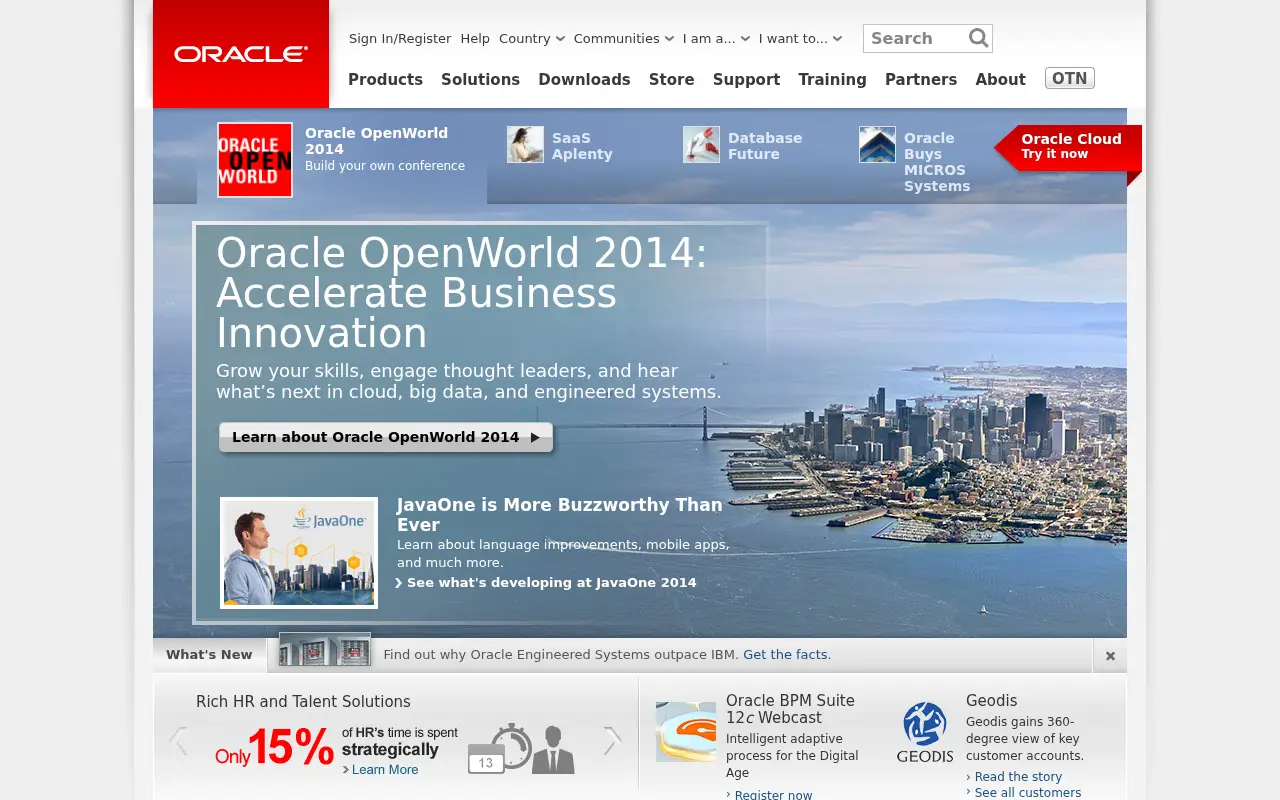Screen dimensions: 1280x800
Task: Select the SaaS Aplenty tab text
Action: tap(582, 146)
